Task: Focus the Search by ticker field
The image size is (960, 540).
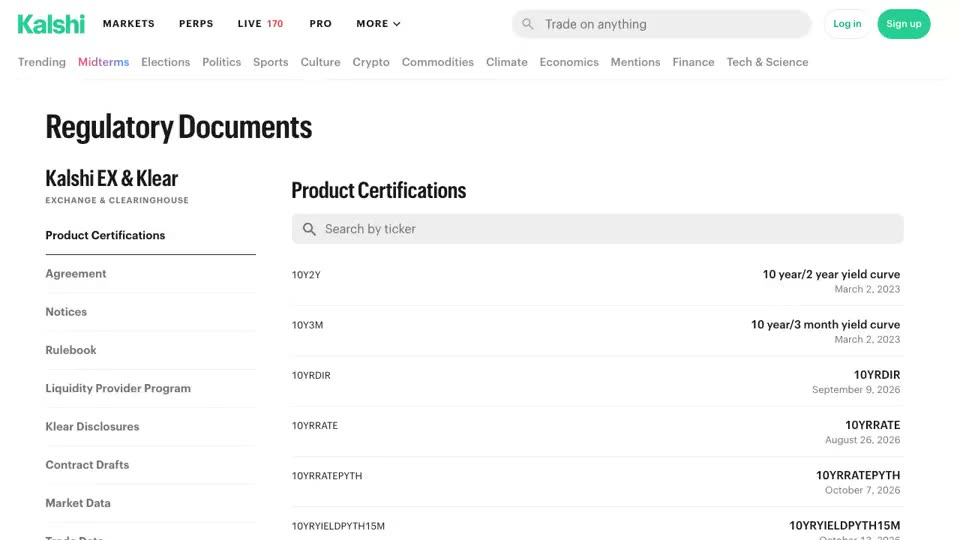Action: point(598,229)
